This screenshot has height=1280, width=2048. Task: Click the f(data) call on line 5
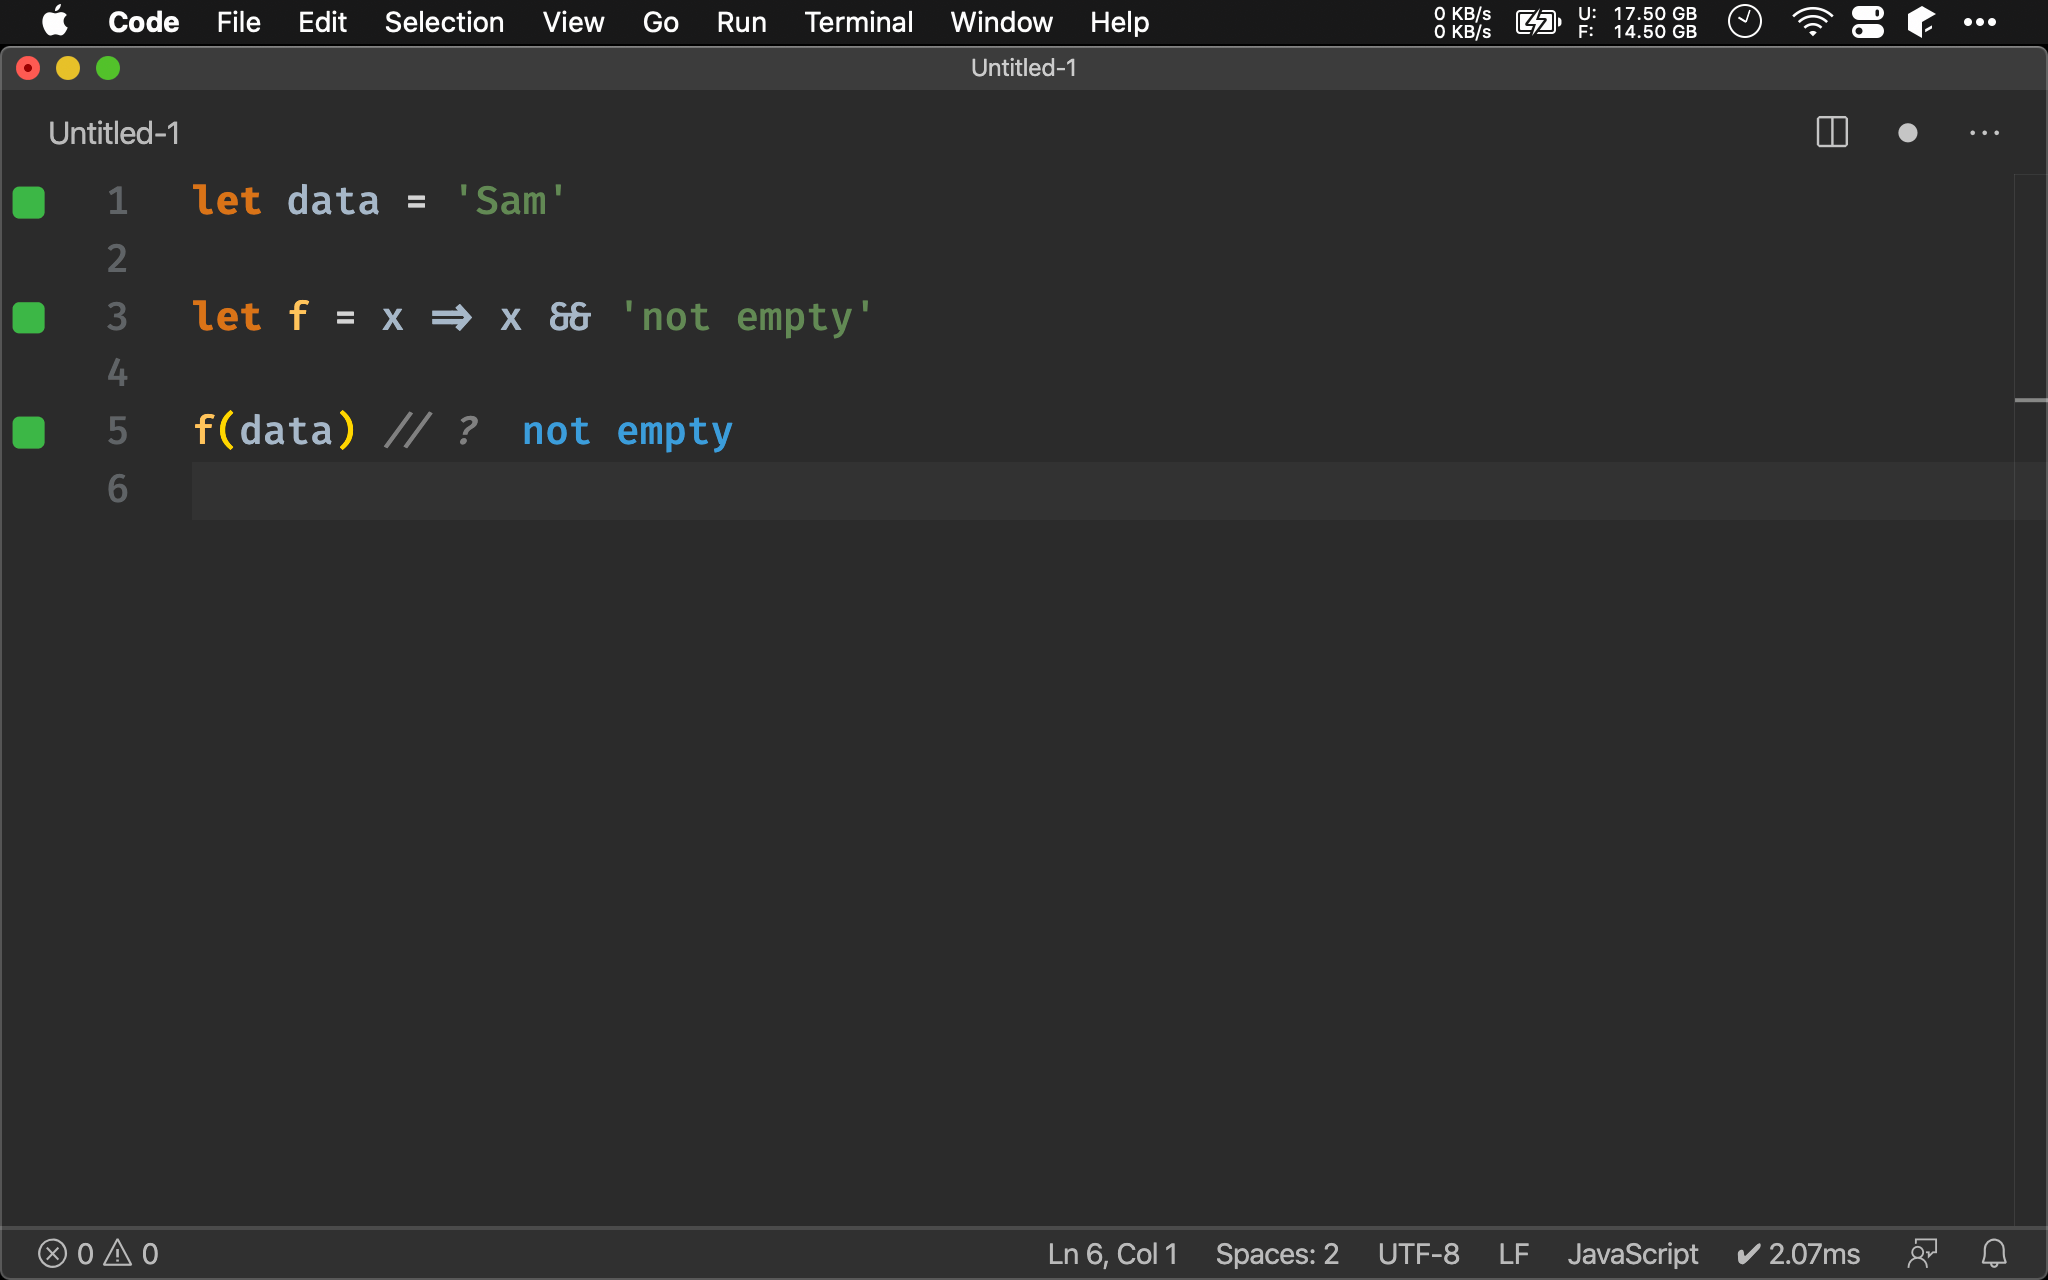tap(274, 431)
